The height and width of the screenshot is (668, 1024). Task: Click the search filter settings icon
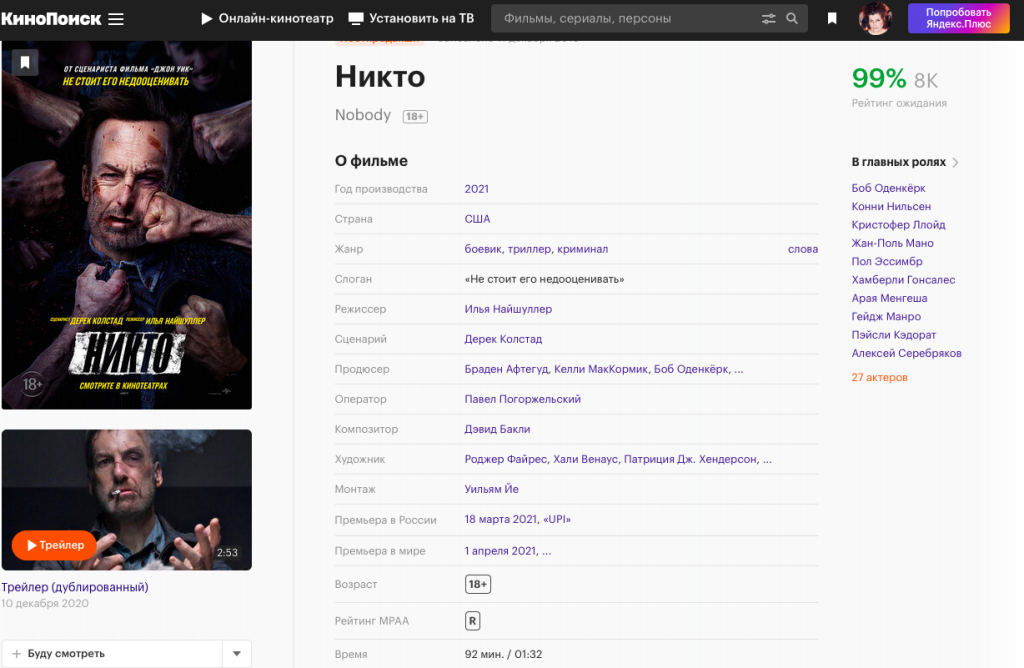[768, 19]
